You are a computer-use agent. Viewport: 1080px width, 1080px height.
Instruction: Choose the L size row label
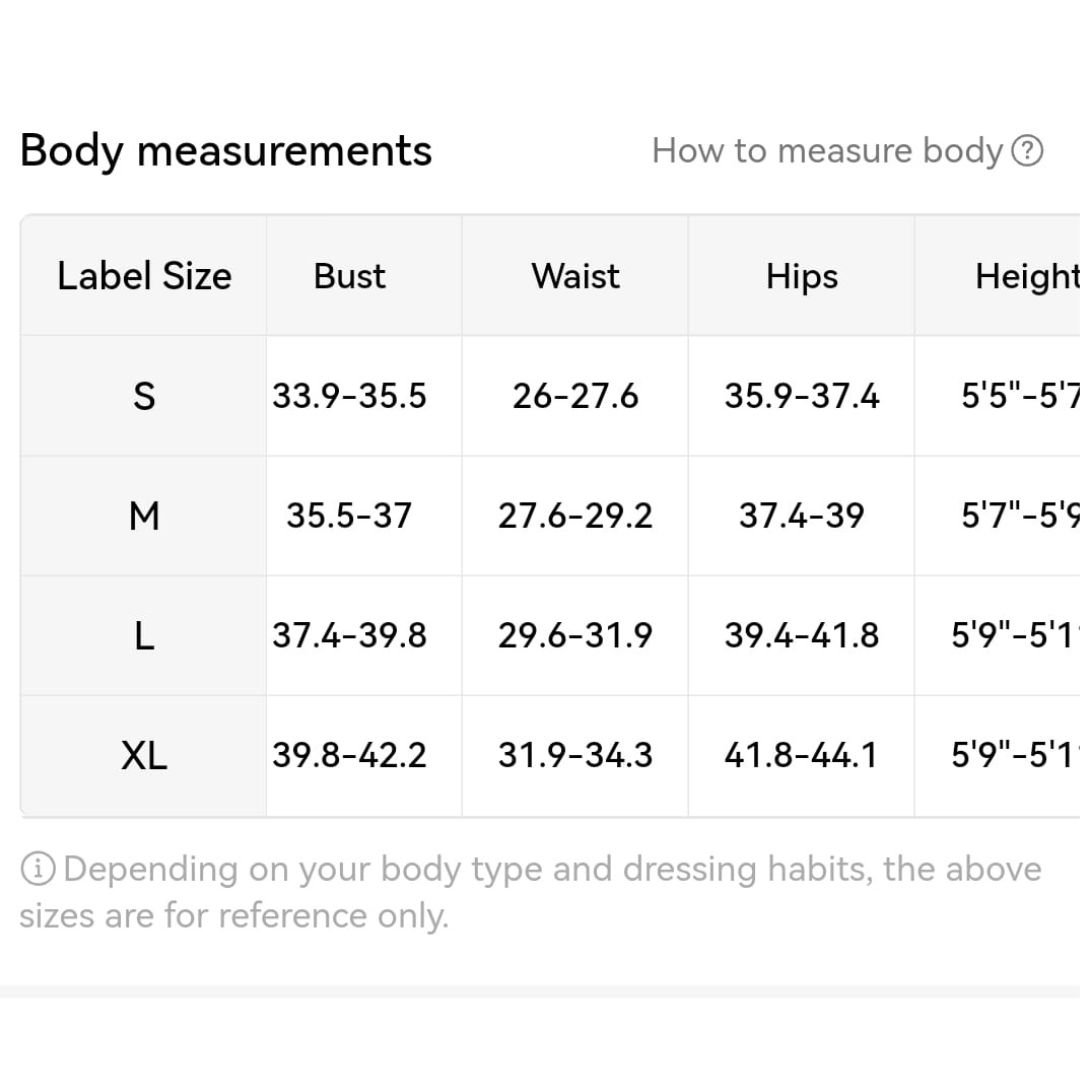144,636
